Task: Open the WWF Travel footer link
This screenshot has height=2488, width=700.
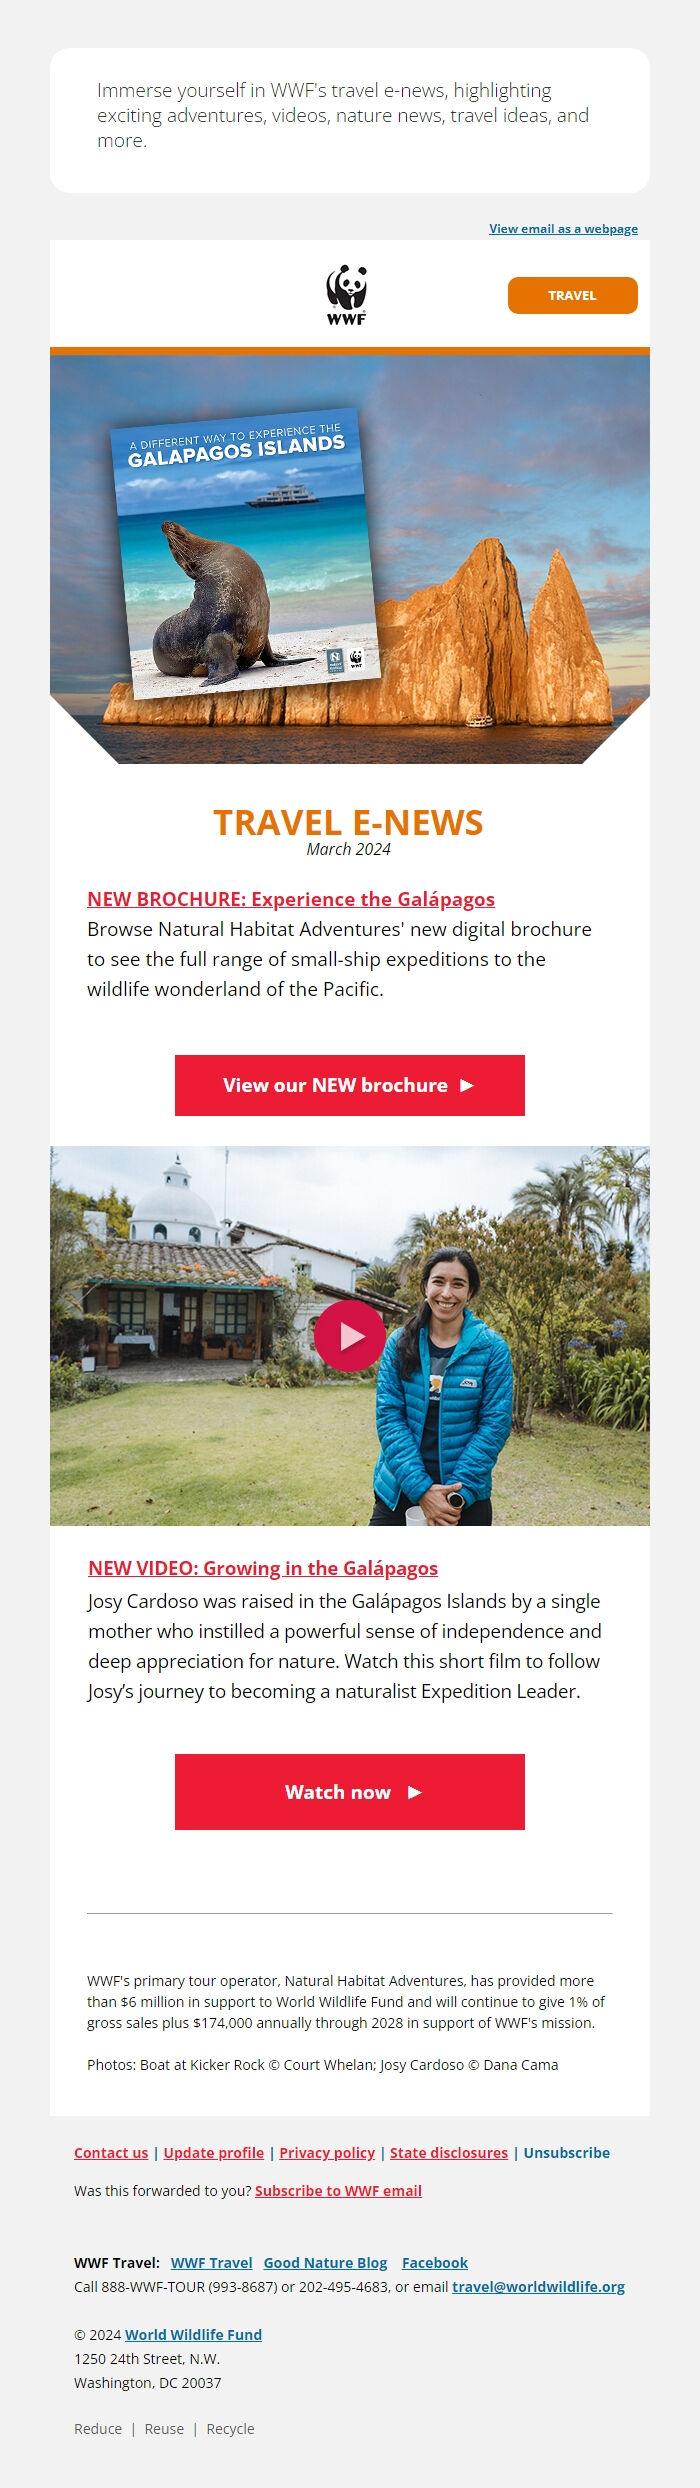Action: pos(212,2263)
